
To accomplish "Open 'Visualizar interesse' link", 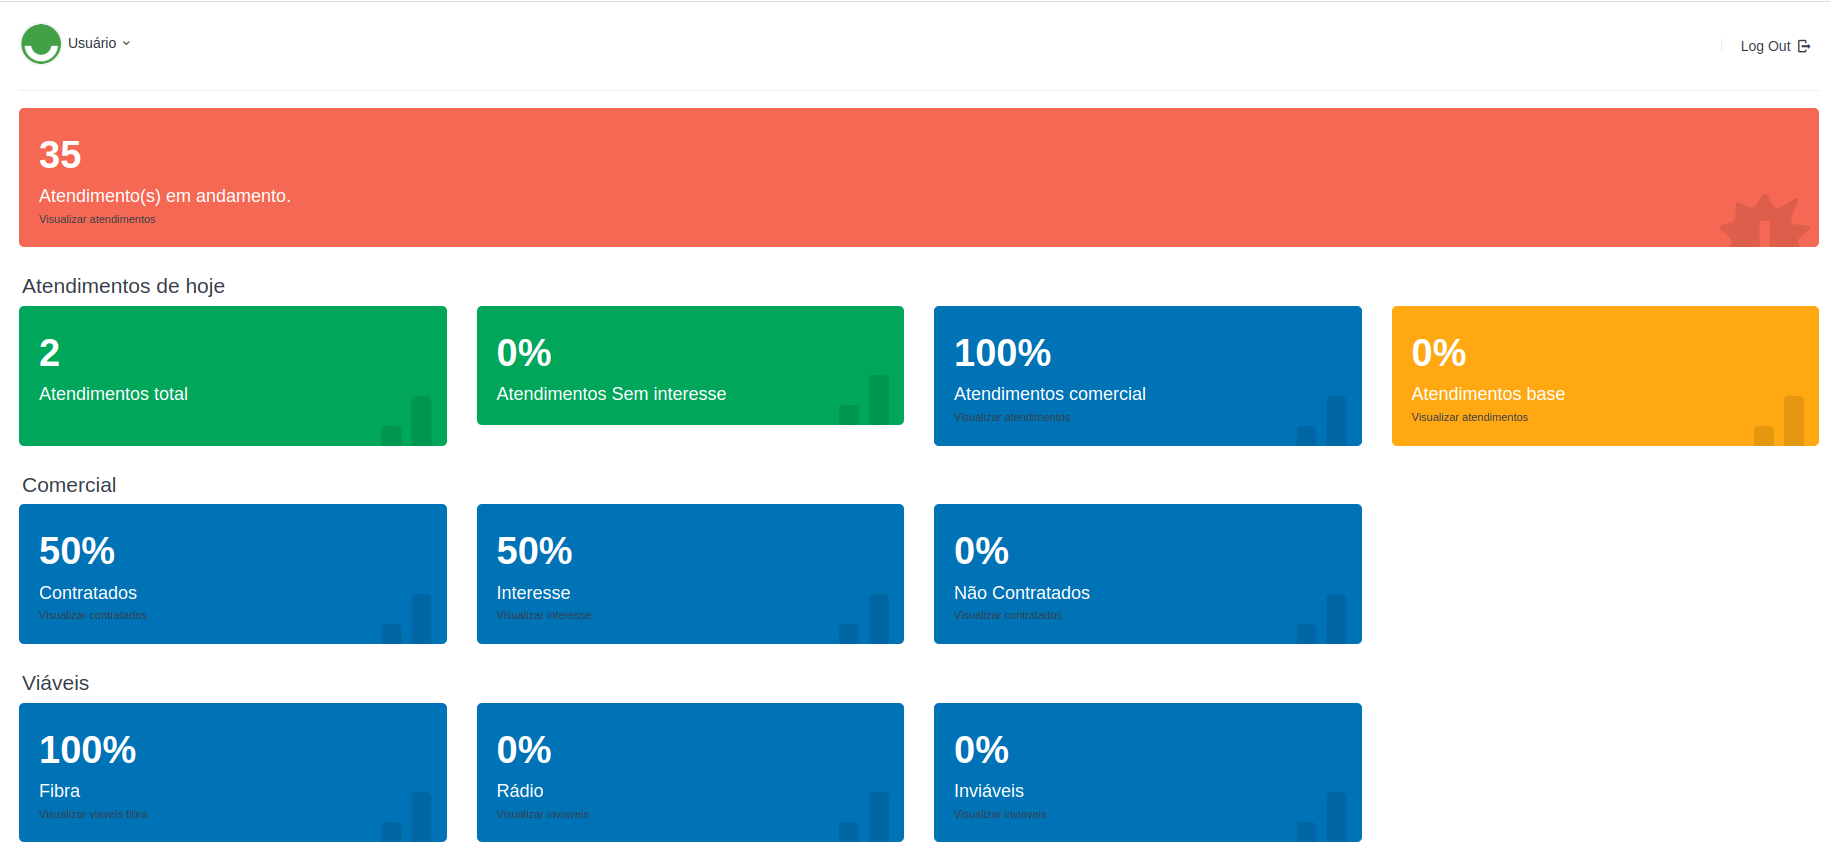I will pyautogui.click(x=543, y=615).
